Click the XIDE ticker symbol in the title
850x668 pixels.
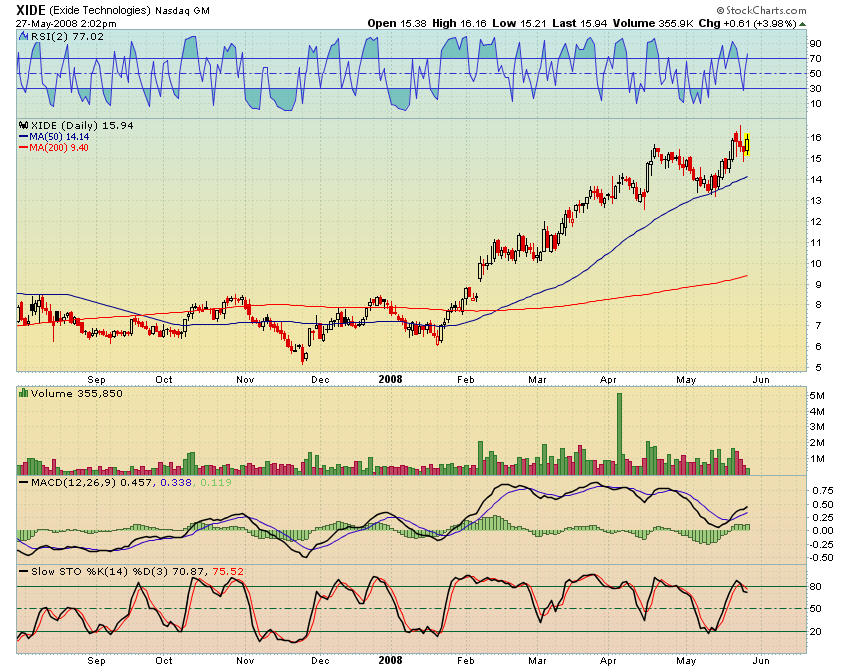(31, 10)
